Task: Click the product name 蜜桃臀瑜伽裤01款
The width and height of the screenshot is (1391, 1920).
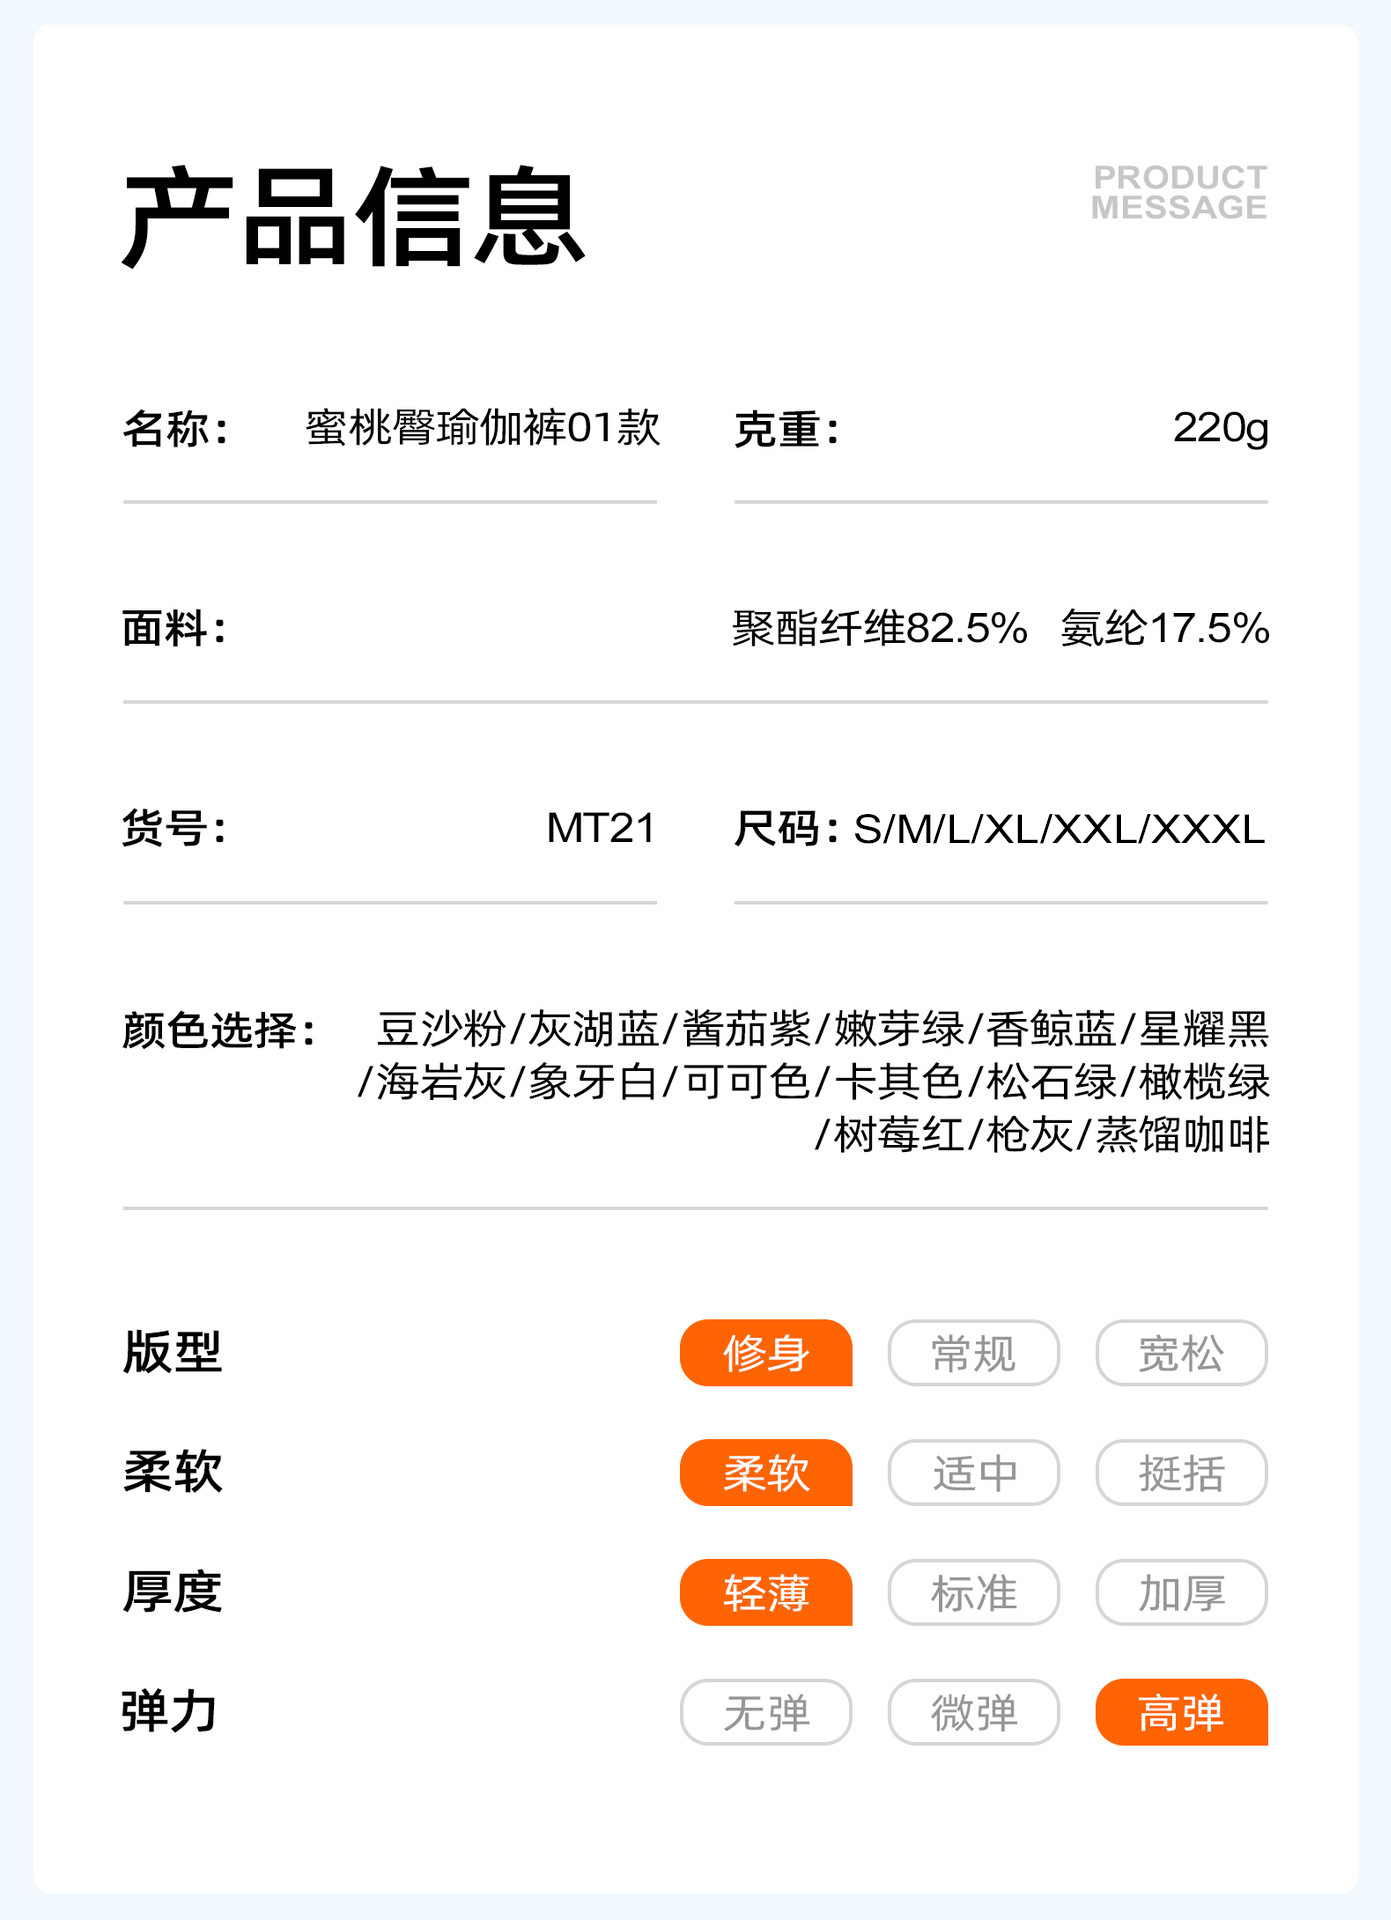Action: coord(483,428)
